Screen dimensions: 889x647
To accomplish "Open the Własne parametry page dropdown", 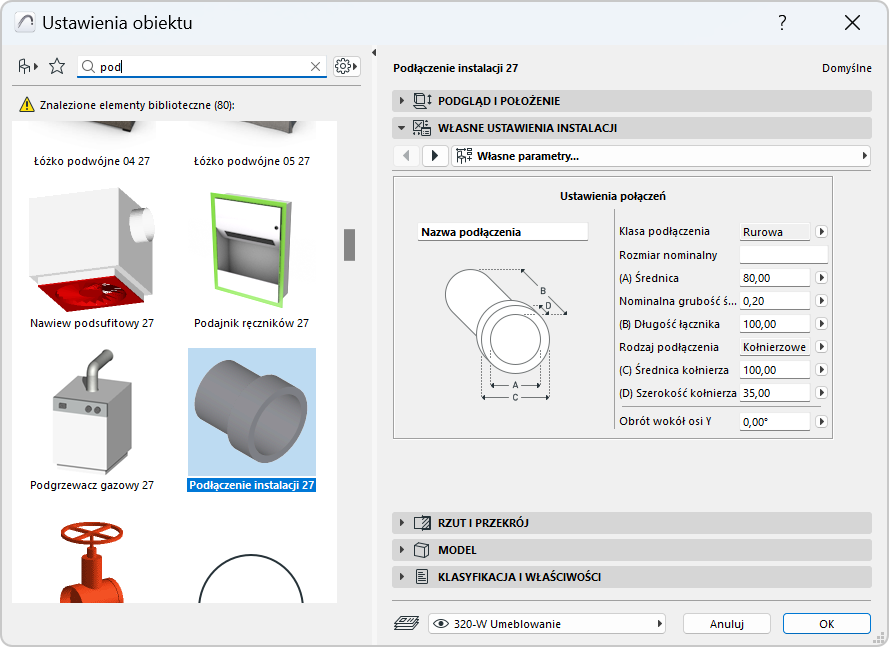I will tap(661, 156).
